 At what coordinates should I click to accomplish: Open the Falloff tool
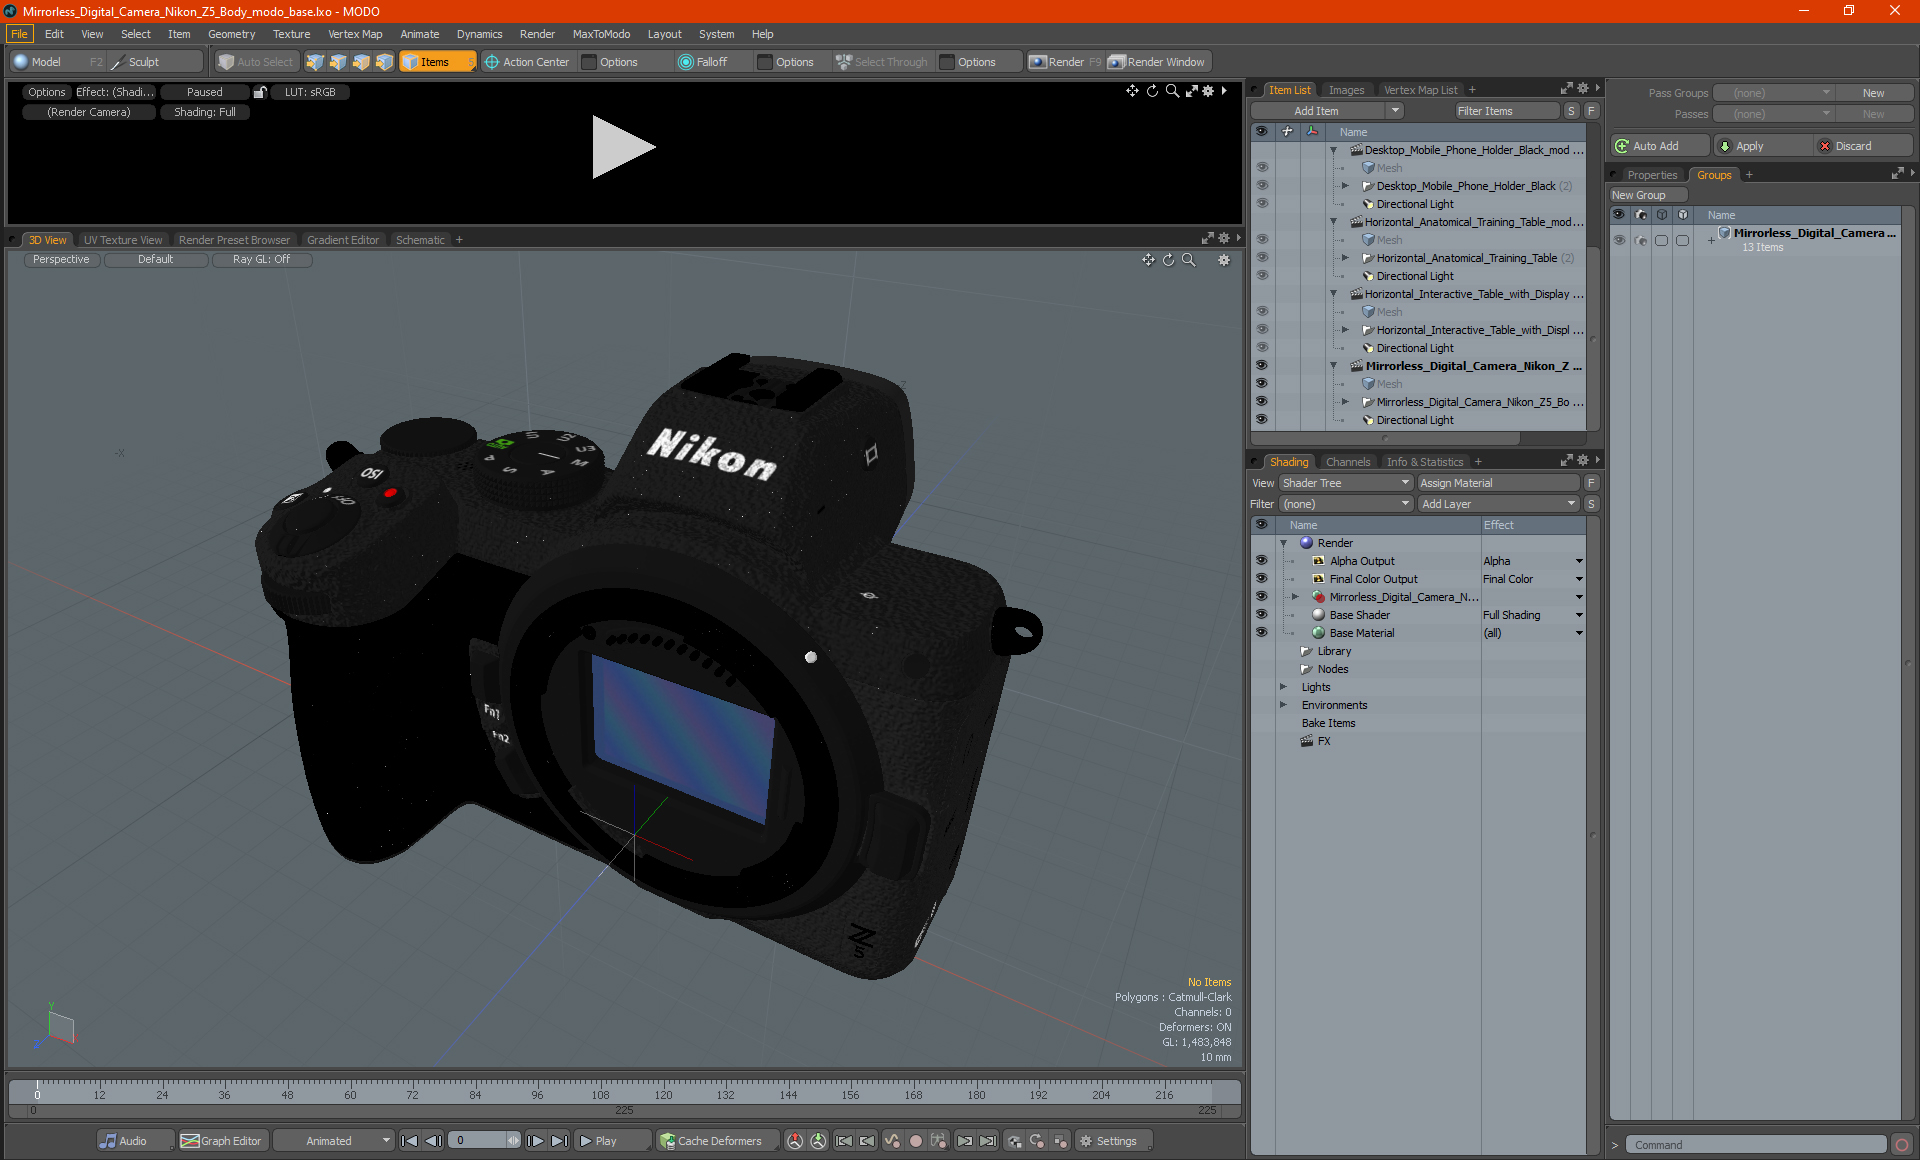point(703,62)
